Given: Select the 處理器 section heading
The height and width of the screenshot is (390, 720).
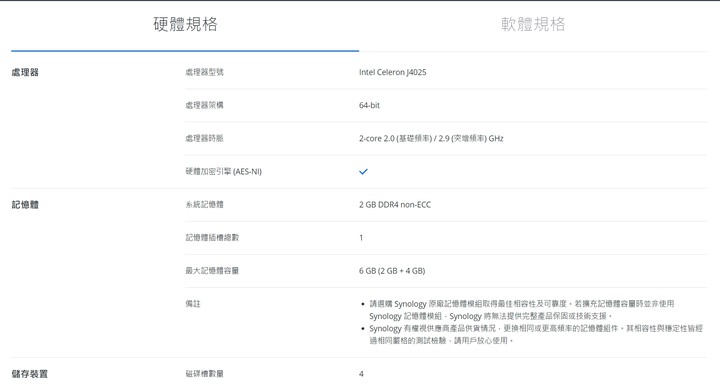Looking at the screenshot, I should pos(25,72).
